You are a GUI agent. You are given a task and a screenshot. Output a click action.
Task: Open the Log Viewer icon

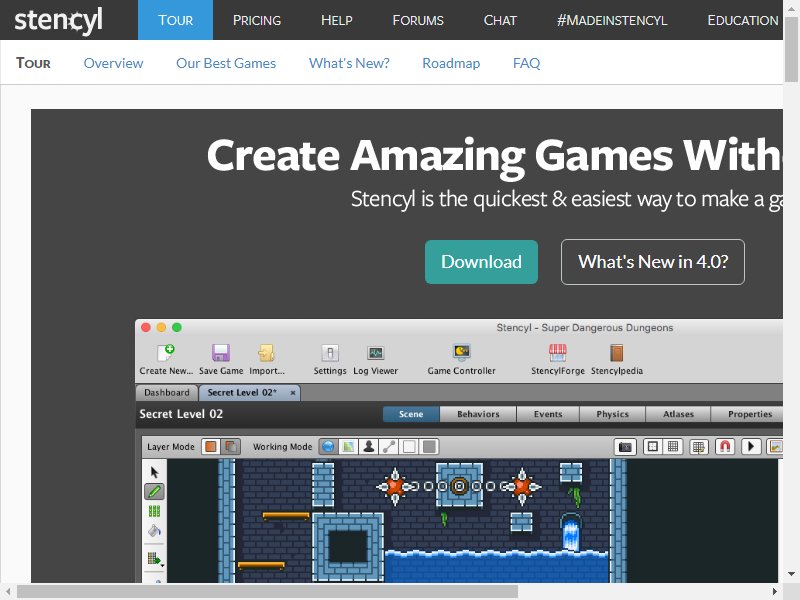pos(376,353)
